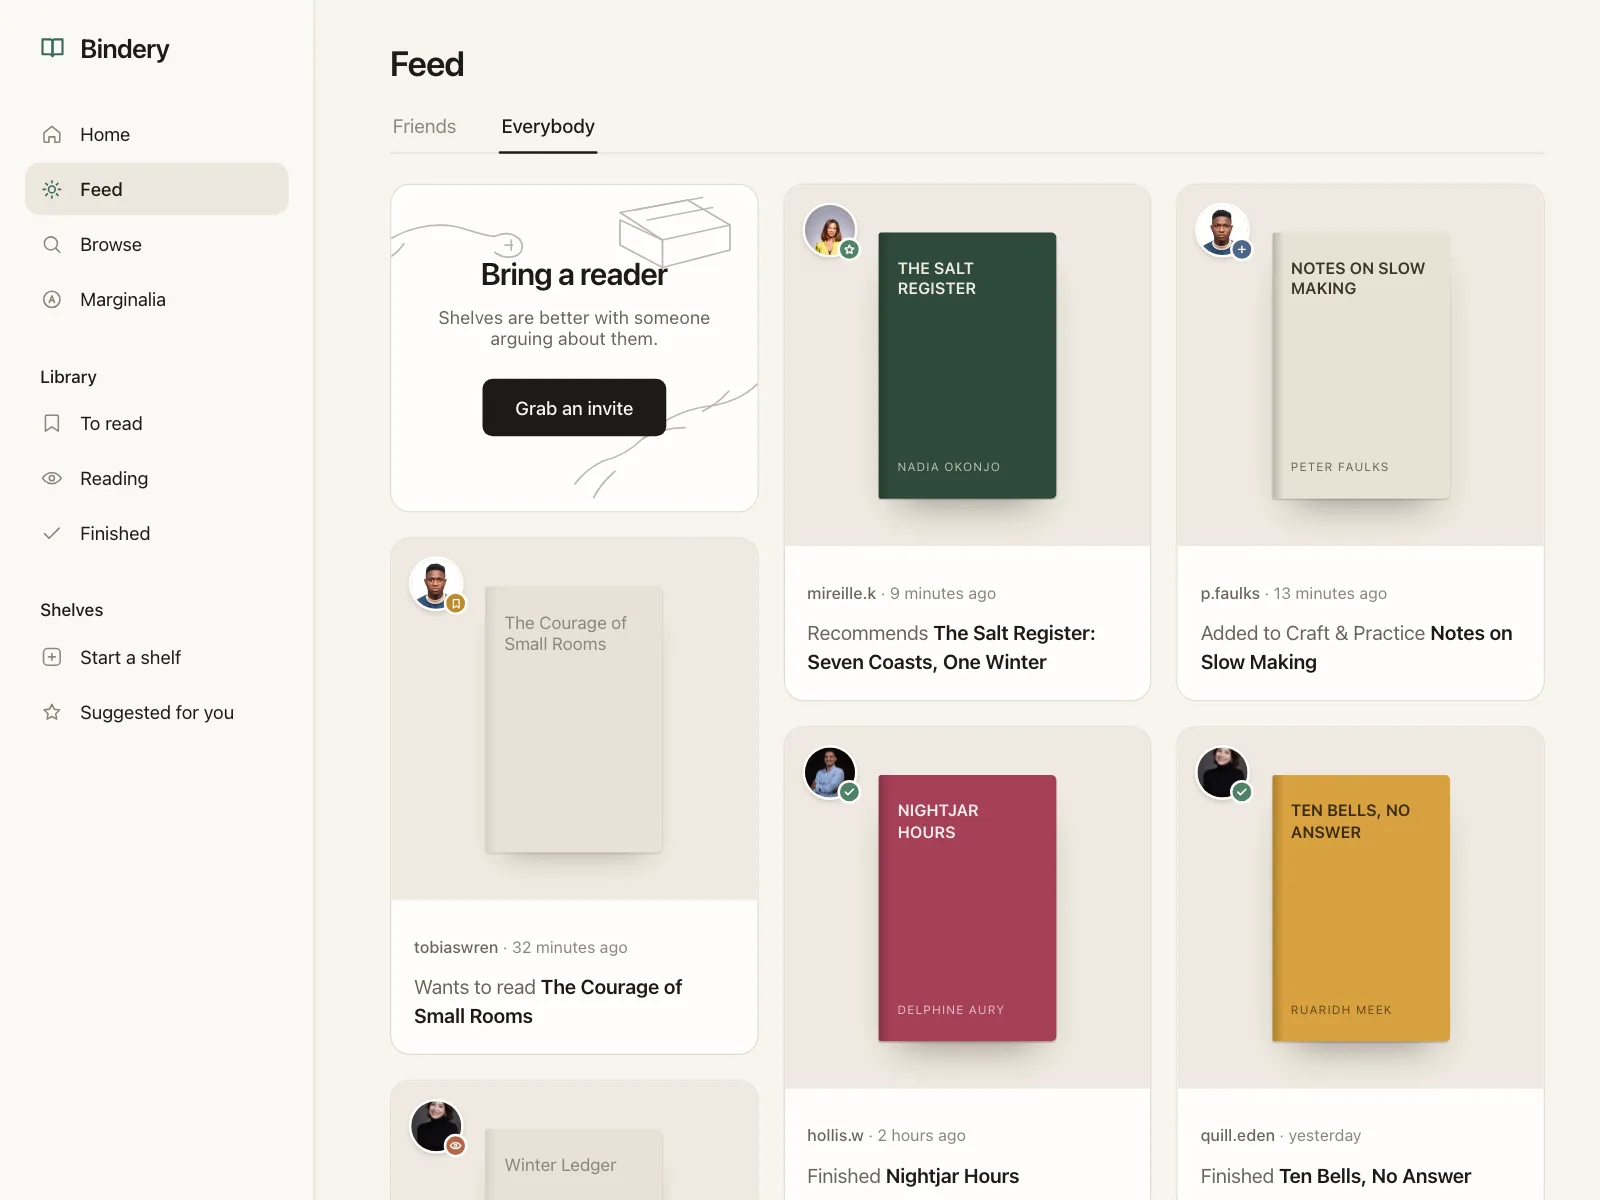This screenshot has height=1200, width=1600.
Task: Open The Courage of Small Rooms title link
Action: click(548, 1002)
